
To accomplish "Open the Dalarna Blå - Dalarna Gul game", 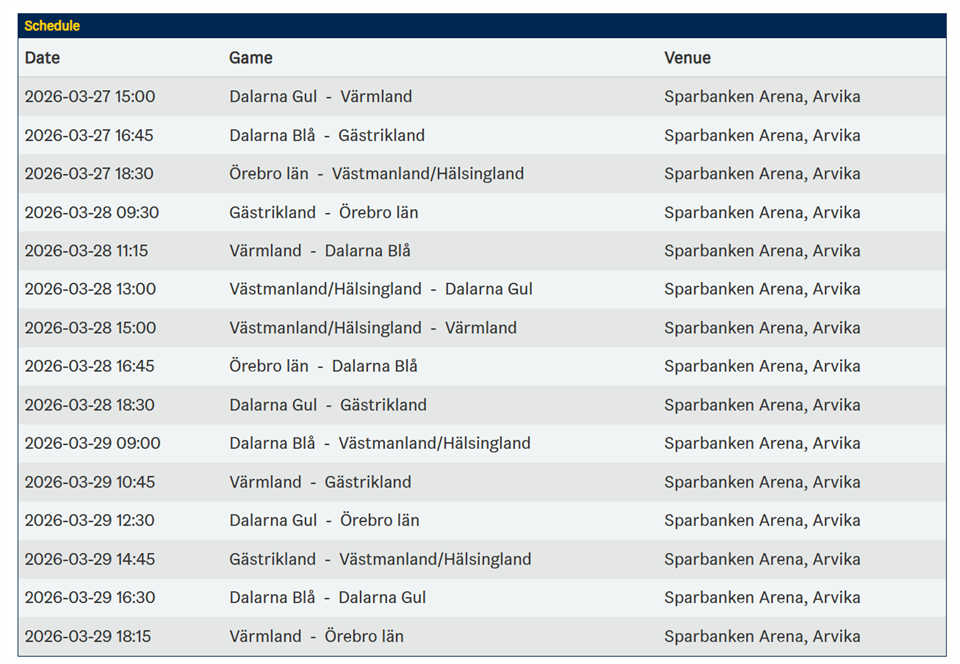I will [x=327, y=597].
